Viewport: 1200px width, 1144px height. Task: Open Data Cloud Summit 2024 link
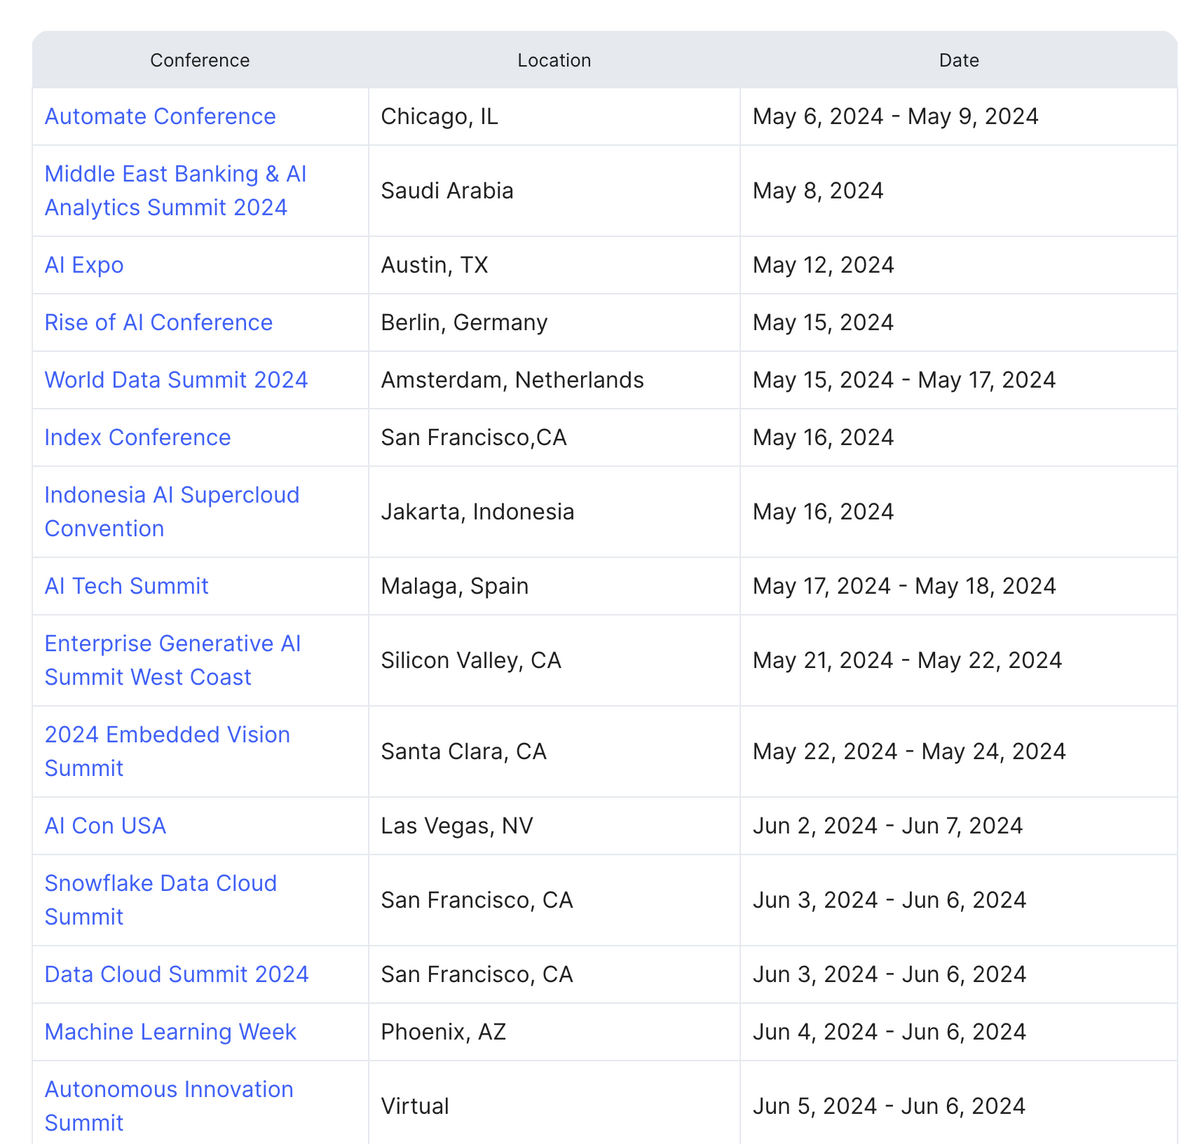coord(176,974)
